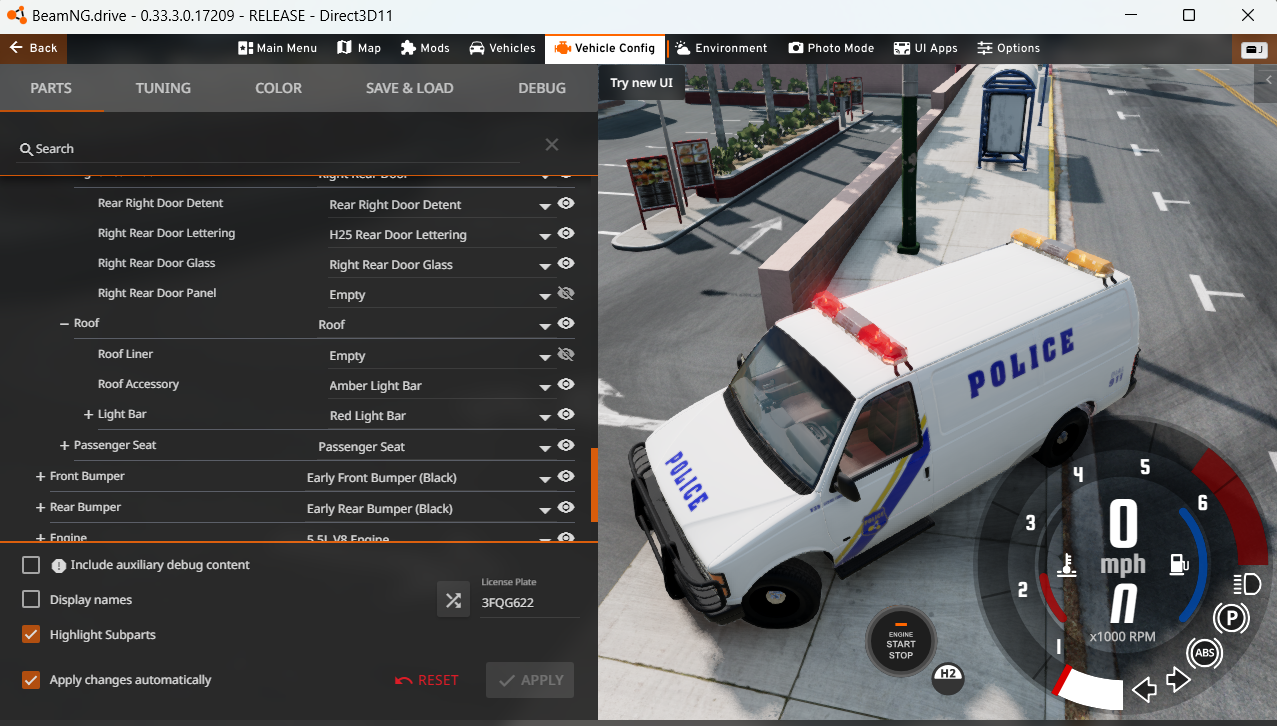The width and height of the screenshot is (1277, 726).
Task: Click the debug content warning info icon
Action: tap(59, 566)
